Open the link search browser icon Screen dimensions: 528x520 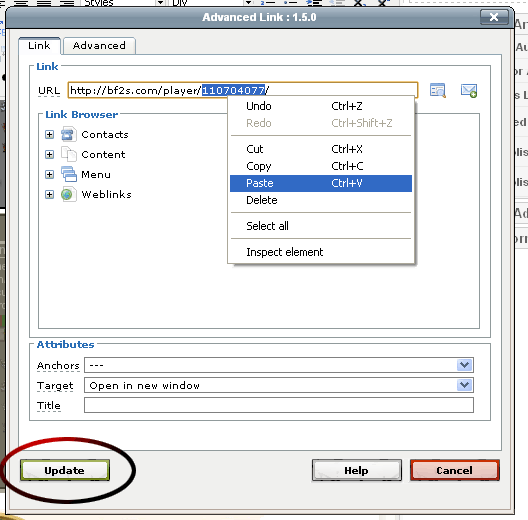438,90
